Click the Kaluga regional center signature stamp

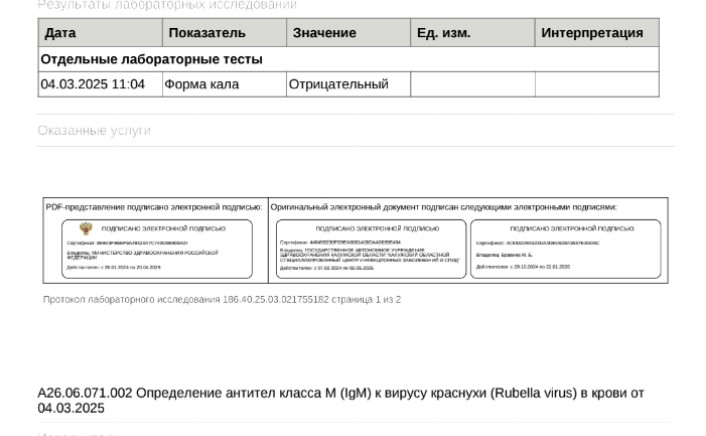click(371, 249)
